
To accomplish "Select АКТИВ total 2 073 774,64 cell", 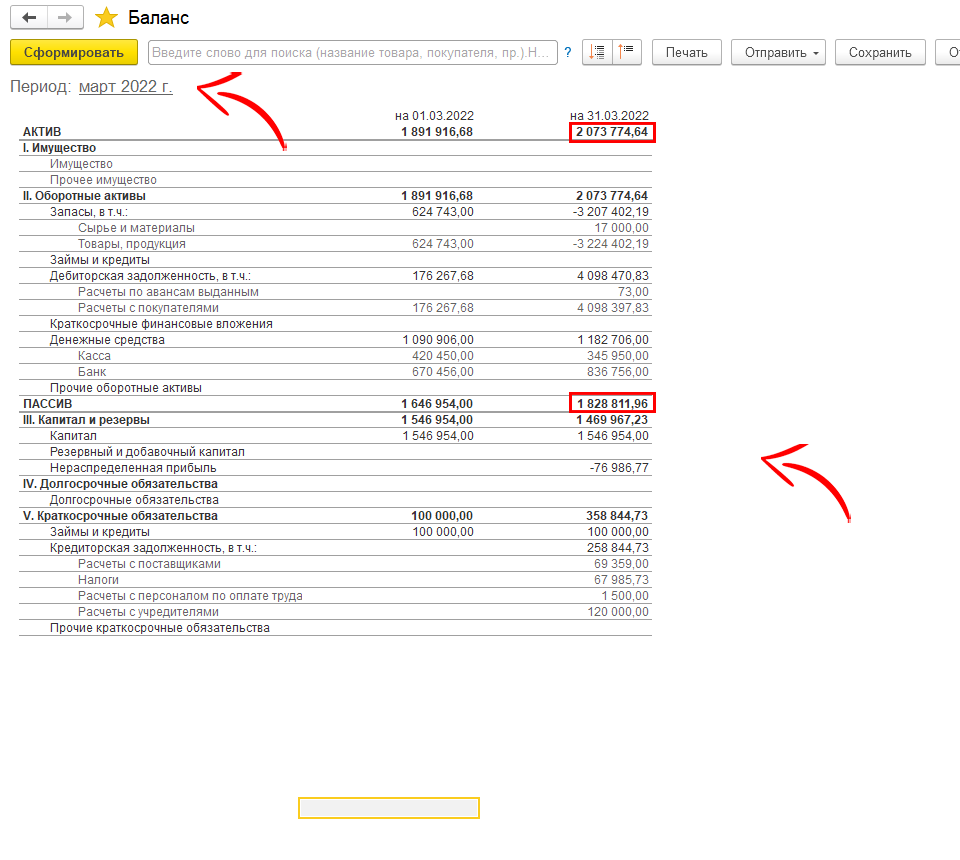I will point(612,132).
